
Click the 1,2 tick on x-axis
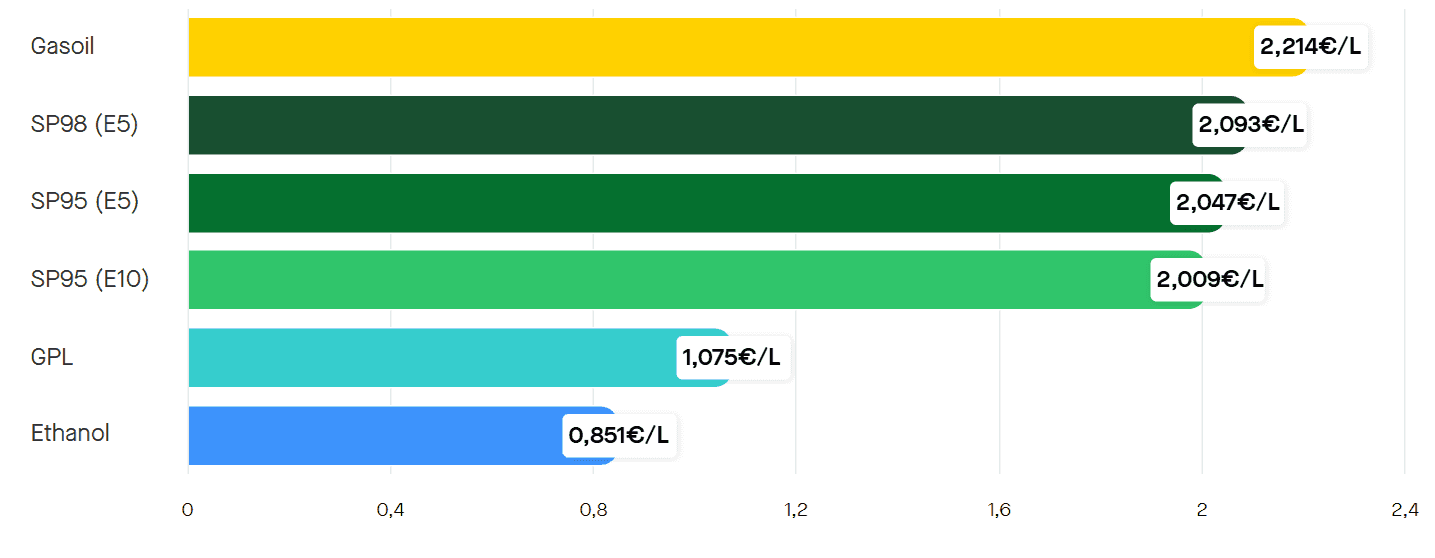796,511
